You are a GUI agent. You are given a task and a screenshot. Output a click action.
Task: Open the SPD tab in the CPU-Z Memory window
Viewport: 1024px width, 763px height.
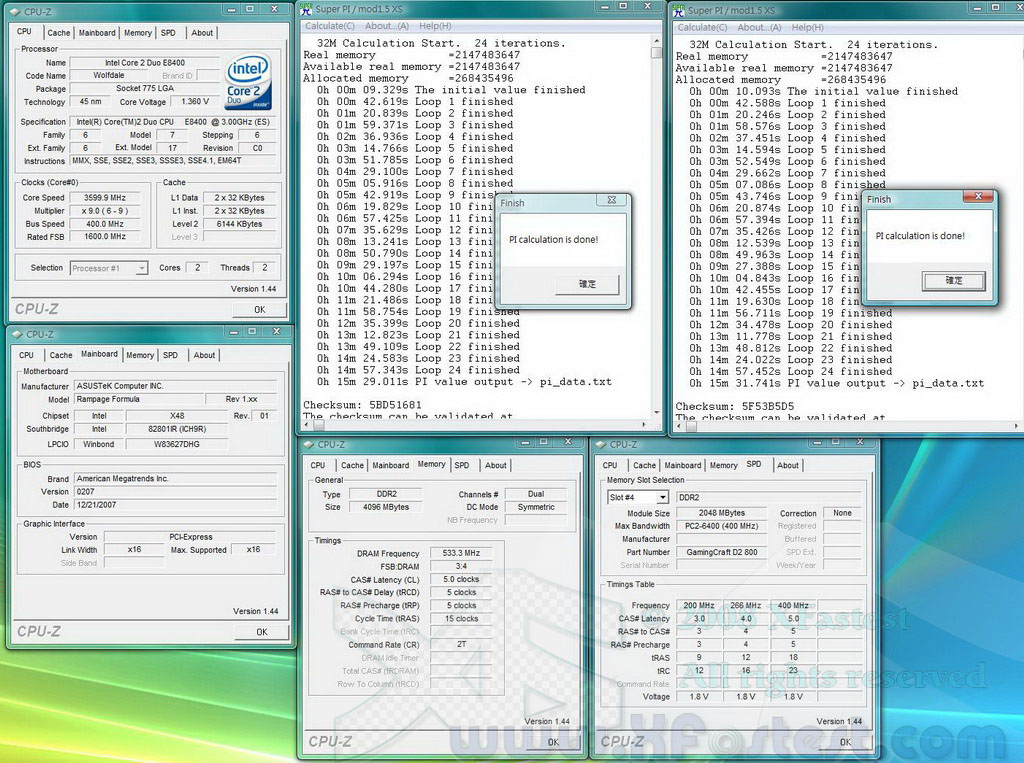tap(461, 465)
